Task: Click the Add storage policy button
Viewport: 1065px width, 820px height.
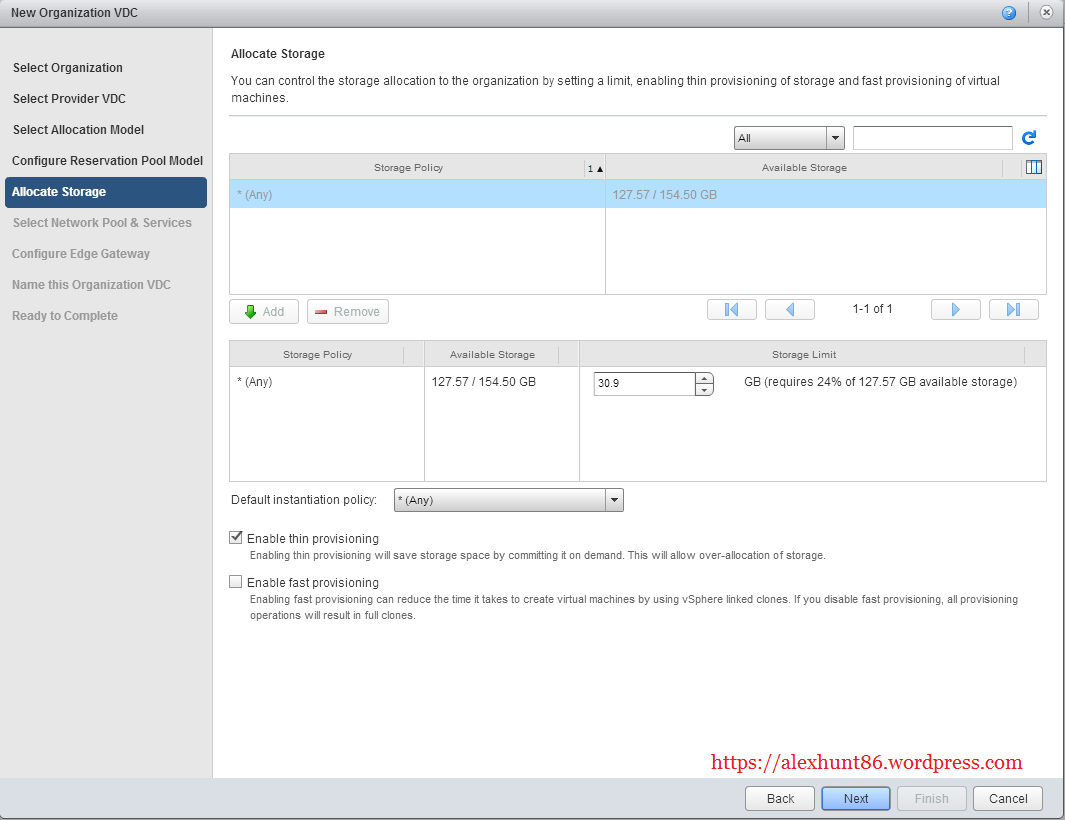Action: pos(263,312)
